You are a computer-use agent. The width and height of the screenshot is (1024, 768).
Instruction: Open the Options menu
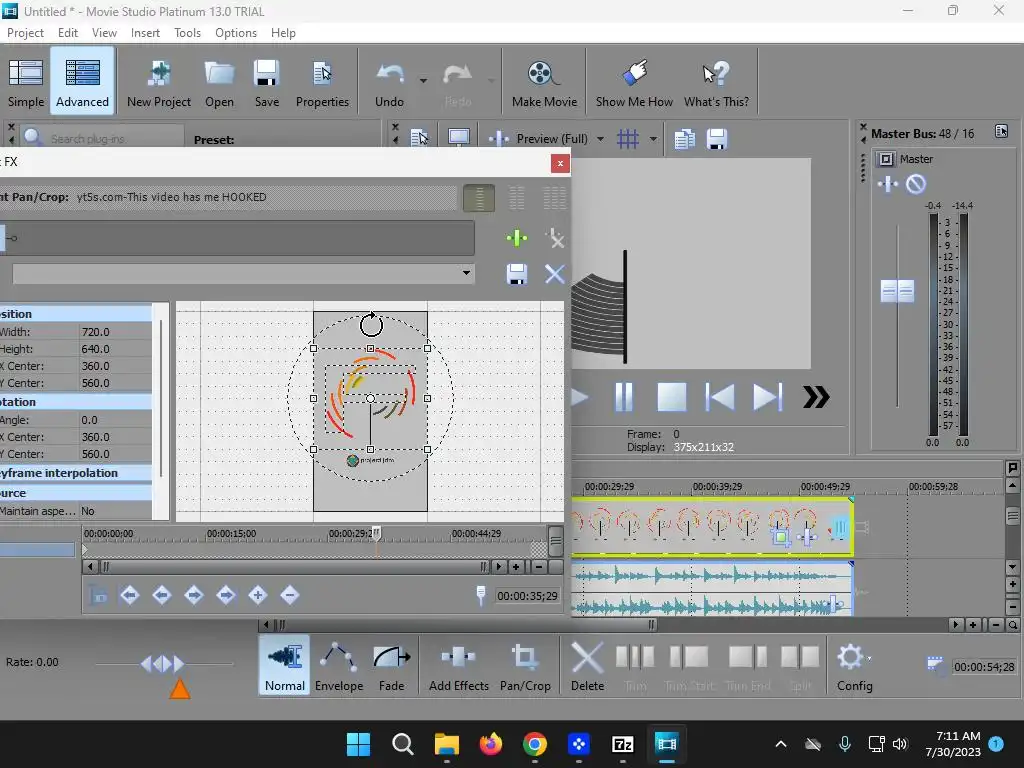[x=236, y=33]
